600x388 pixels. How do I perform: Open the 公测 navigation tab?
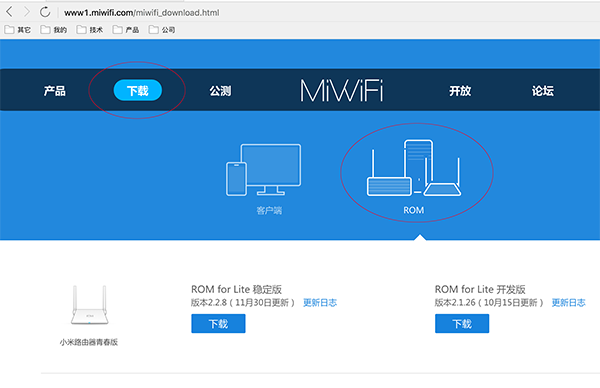coord(220,91)
